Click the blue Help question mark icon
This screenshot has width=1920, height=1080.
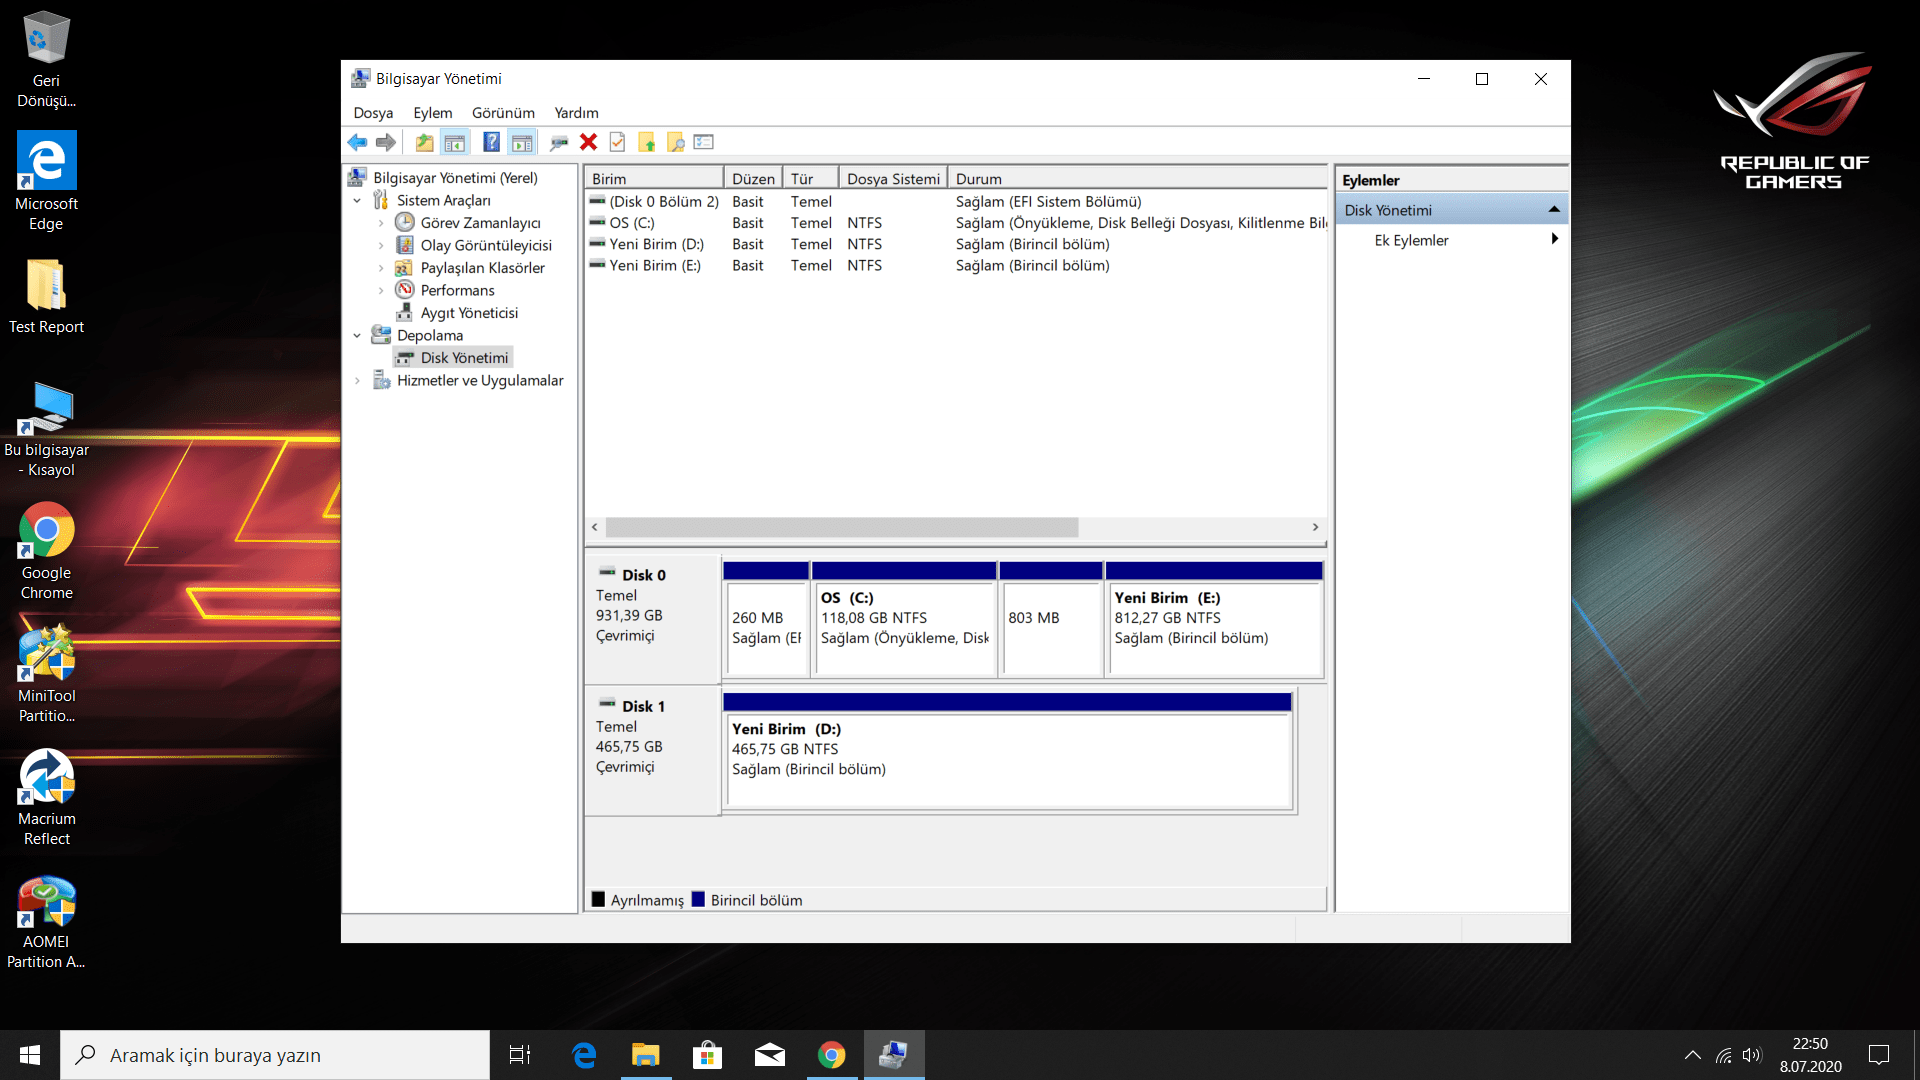tap(491, 143)
